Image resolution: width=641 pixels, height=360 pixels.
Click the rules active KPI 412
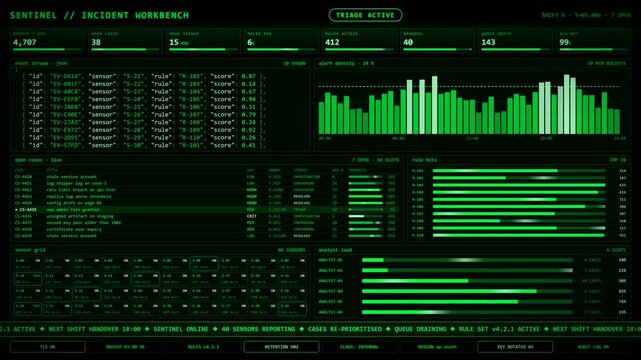point(359,40)
